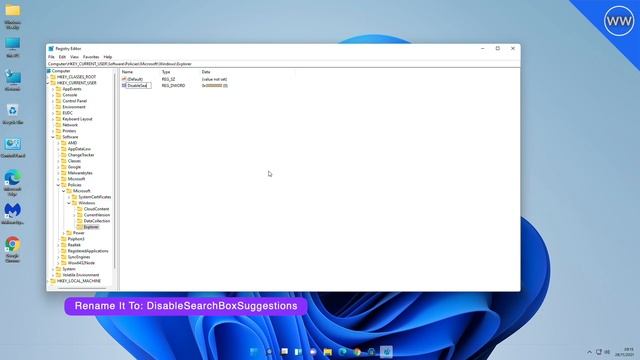Click the tree pane horizontal scrollbar
Image resolution: width=640 pixels, height=360 pixels.
tap(82, 289)
